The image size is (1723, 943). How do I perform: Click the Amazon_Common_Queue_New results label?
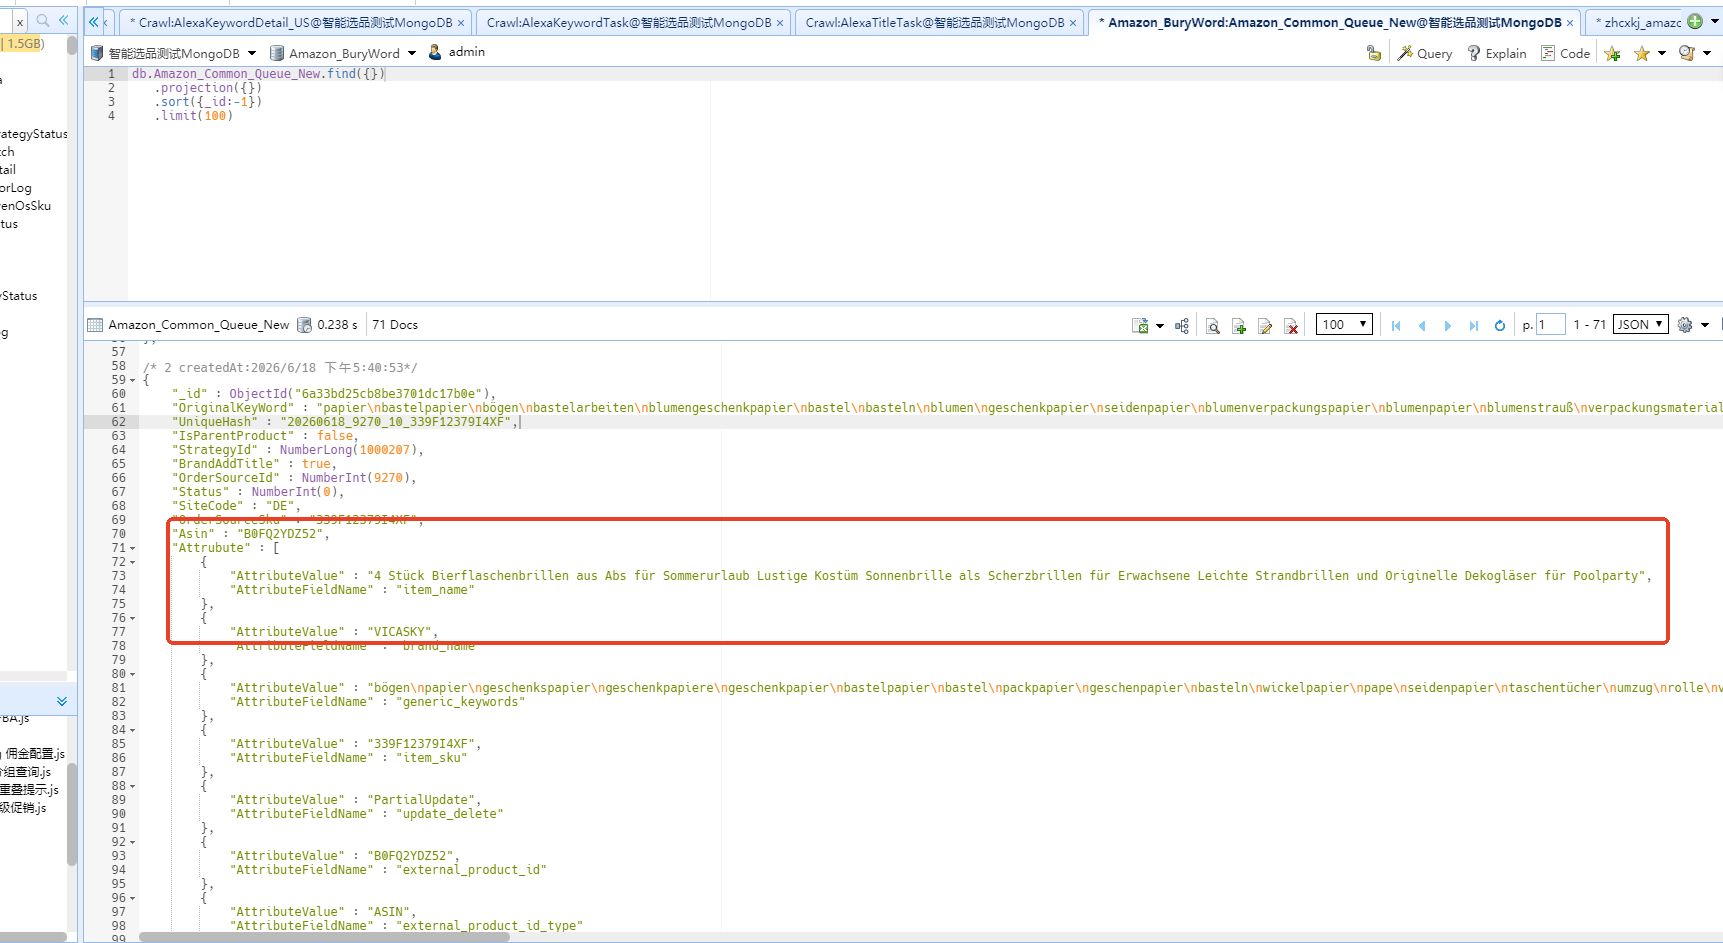[x=198, y=325]
